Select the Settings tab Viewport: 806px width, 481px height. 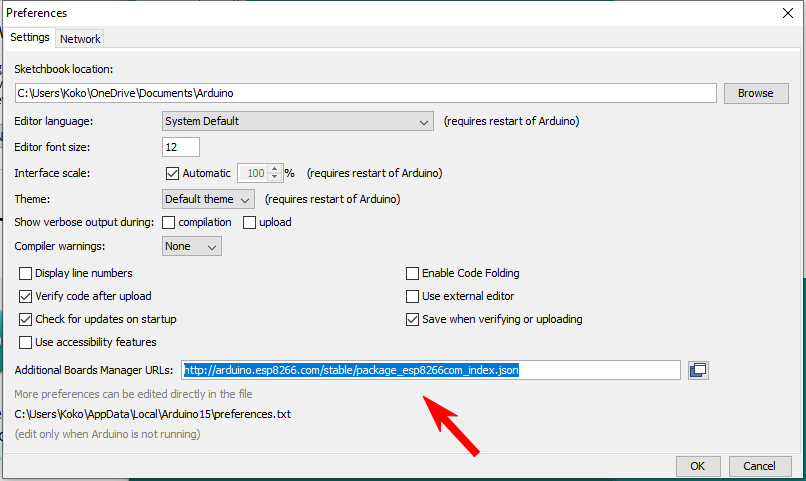pyautogui.click(x=30, y=38)
